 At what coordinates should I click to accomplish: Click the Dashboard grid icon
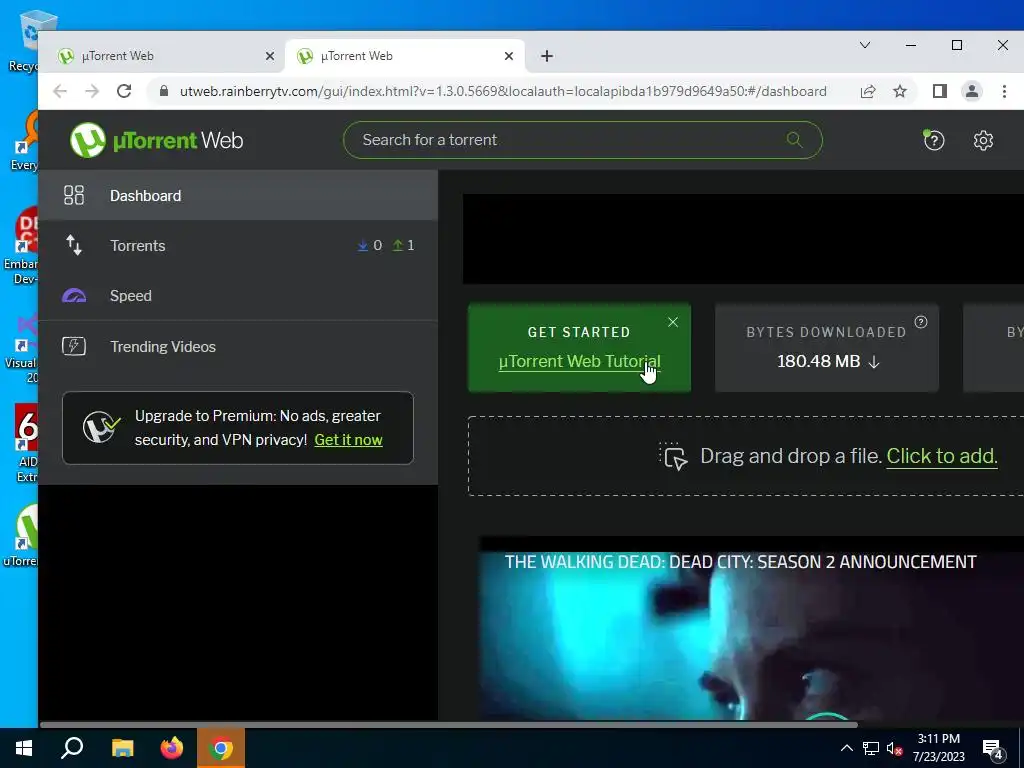pos(74,195)
